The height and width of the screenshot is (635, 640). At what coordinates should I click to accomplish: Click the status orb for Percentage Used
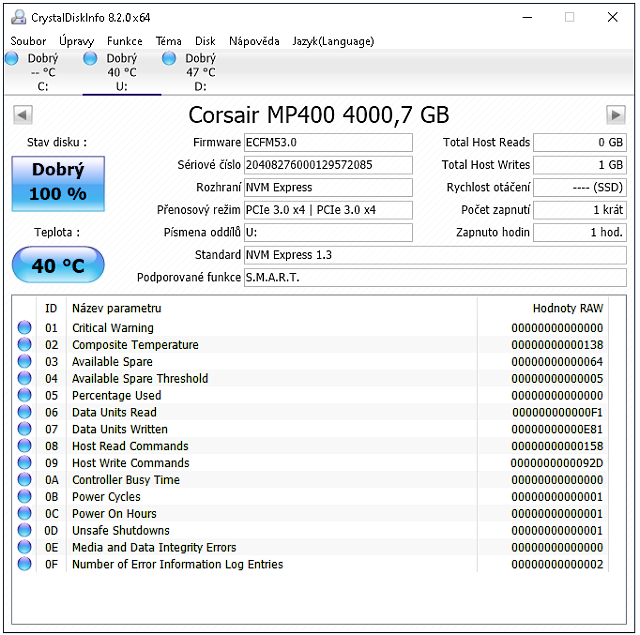(24, 395)
